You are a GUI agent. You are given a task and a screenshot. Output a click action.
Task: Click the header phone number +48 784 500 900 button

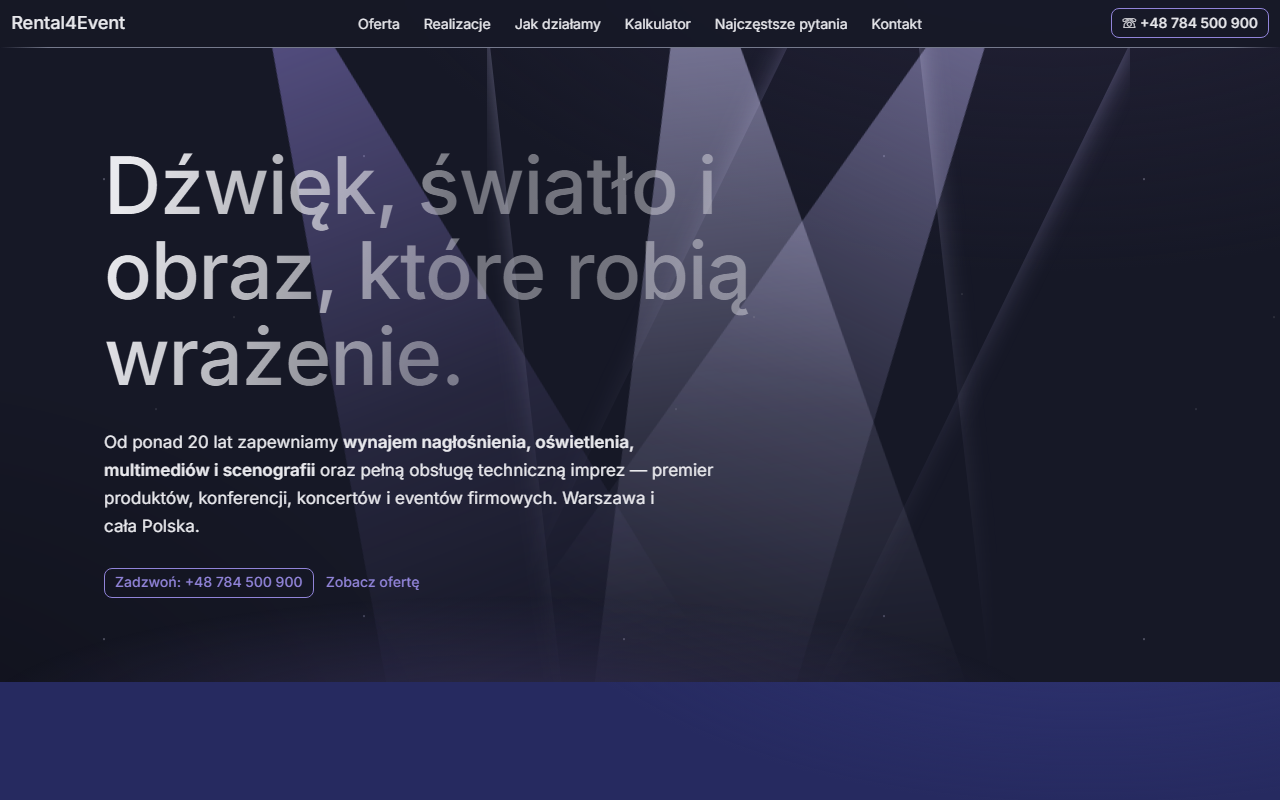tap(1190, 23)
